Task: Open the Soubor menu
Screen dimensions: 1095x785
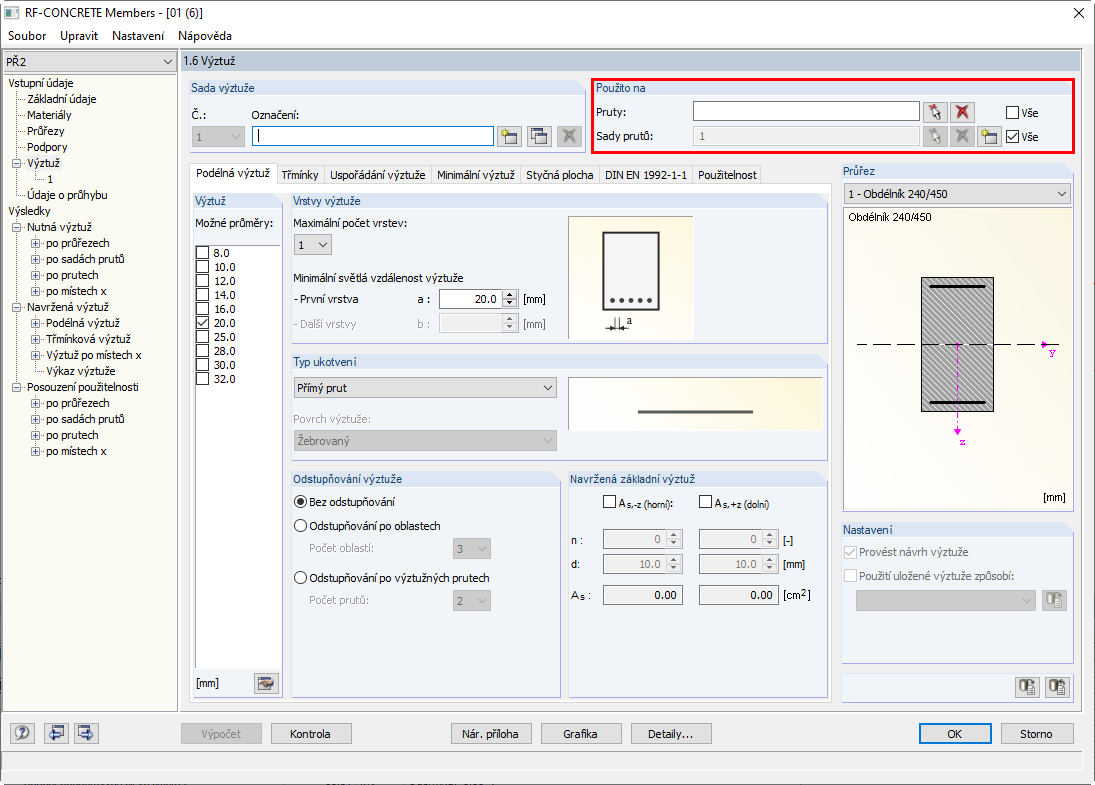Action: pyautogui.click(x=27, y=36)
